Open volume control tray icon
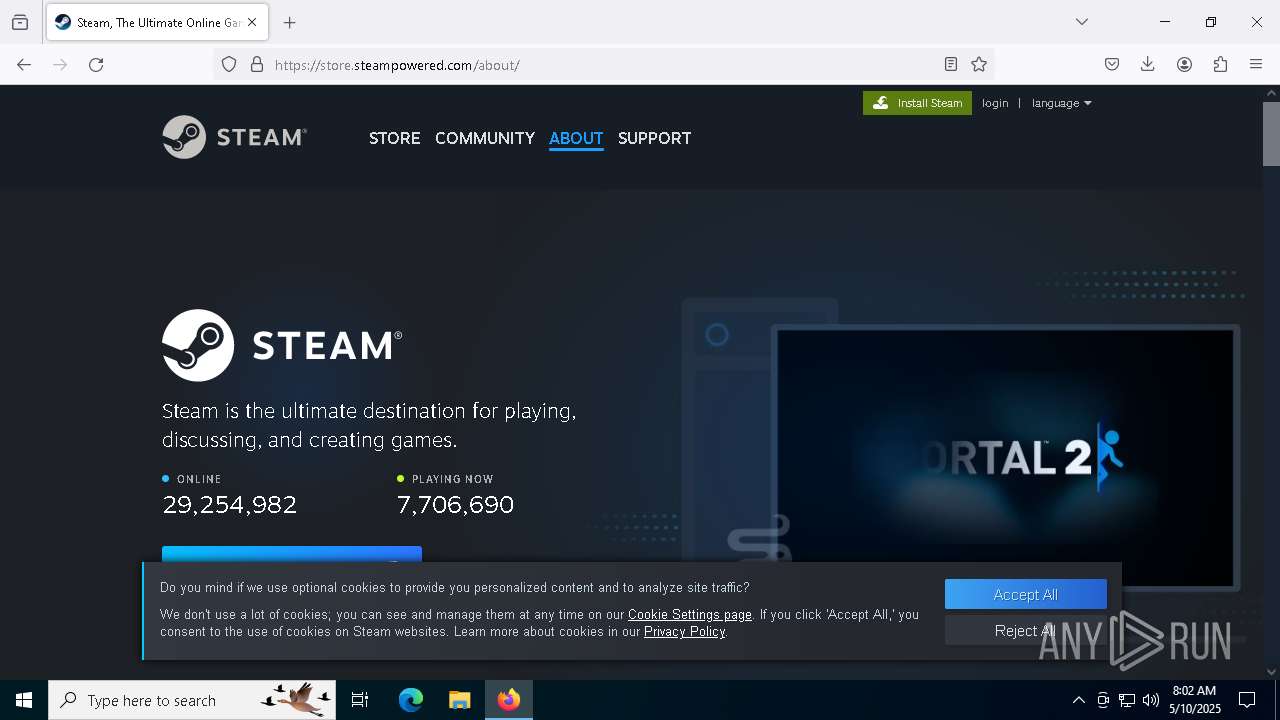 pyautogui.click(x=1151, y=700)
